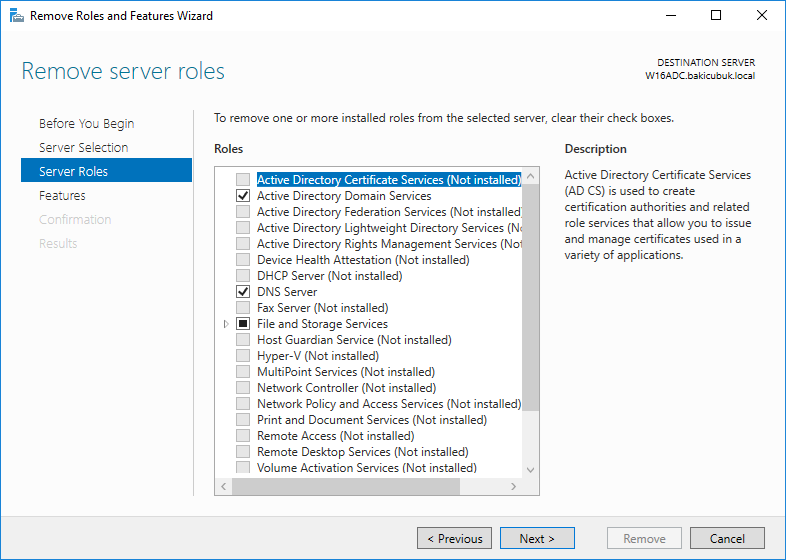
Task: Uncheck Active Directory Domain Services checkbox
Action: 243,196
